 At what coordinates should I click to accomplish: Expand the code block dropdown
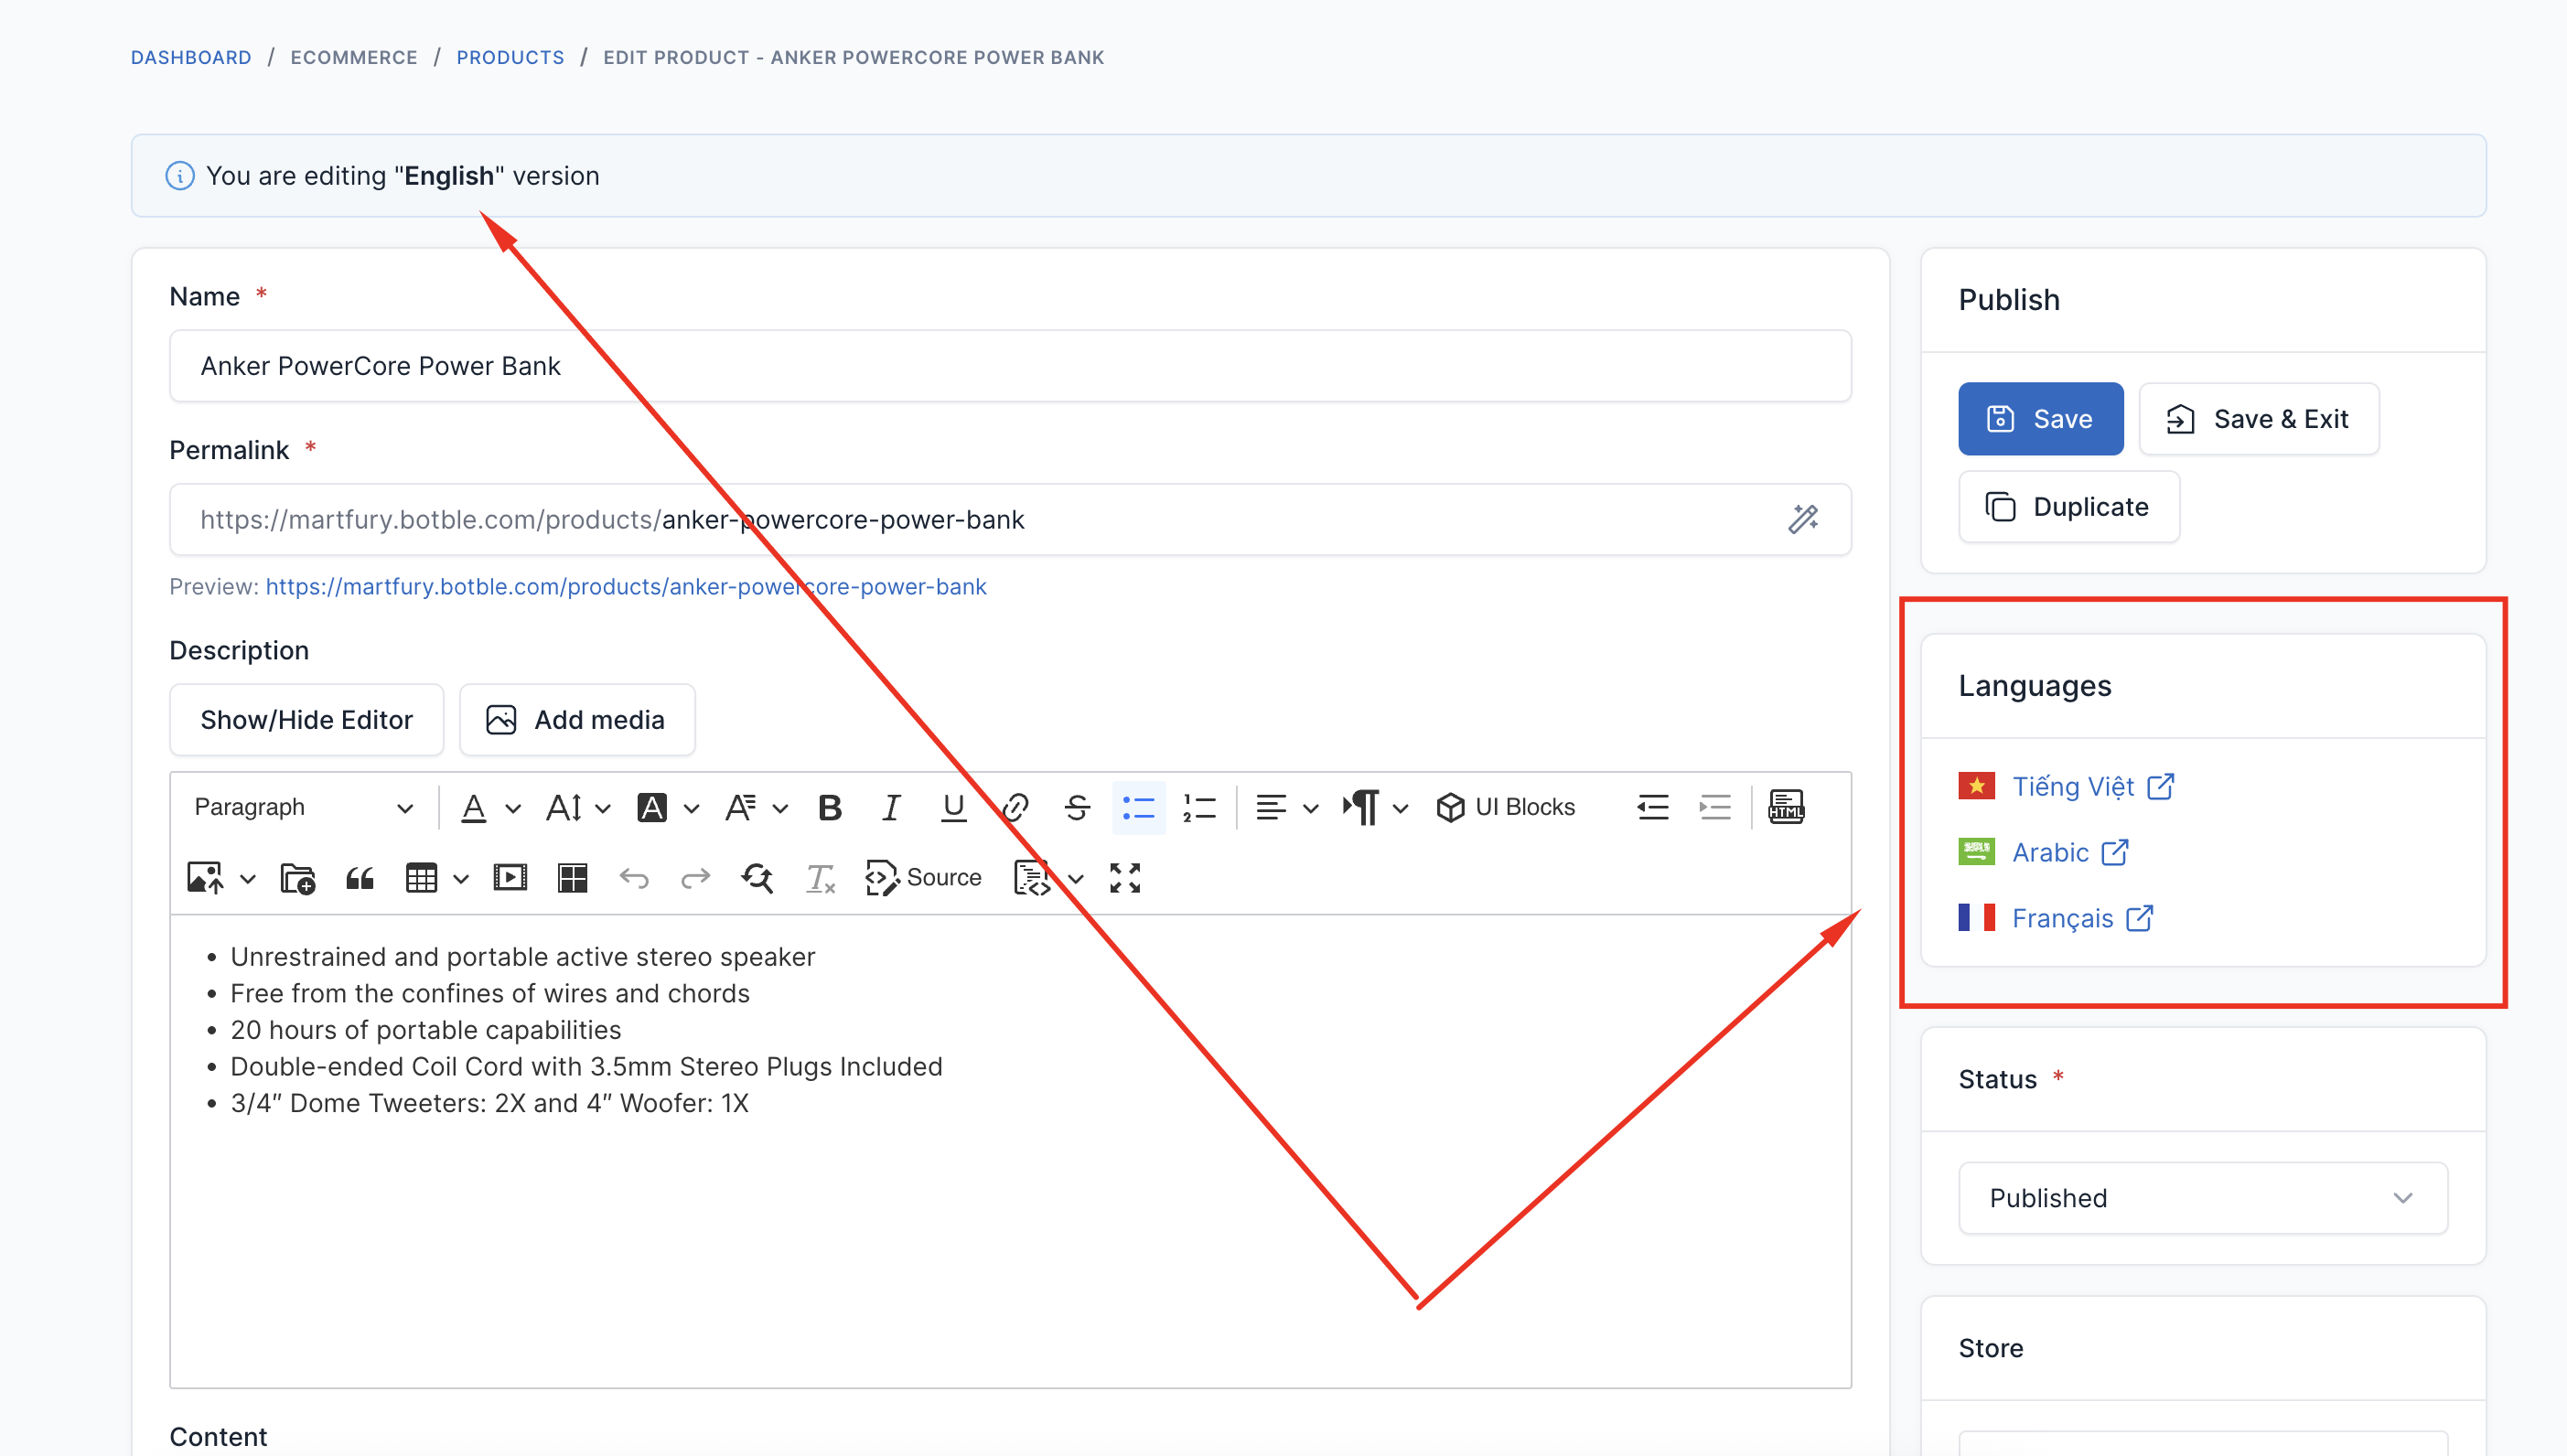click(x=1075, y=879)
